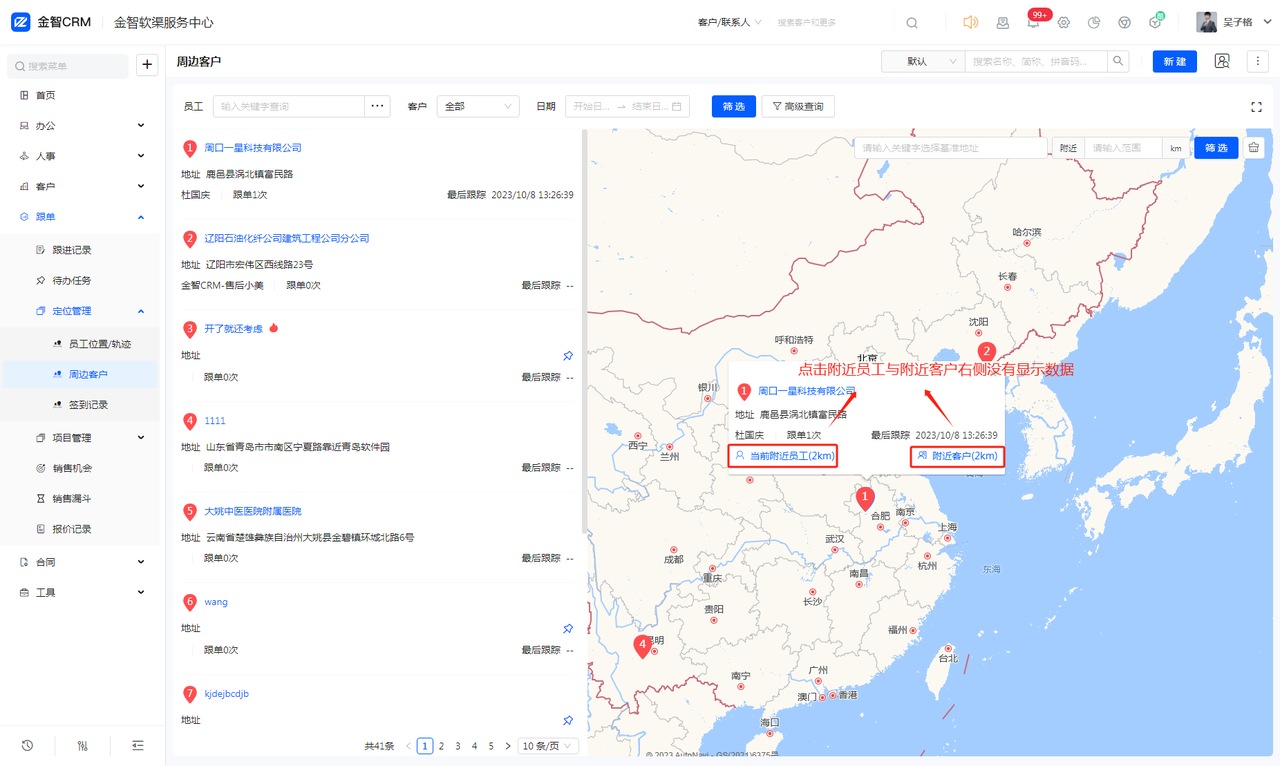Click the trash icon beside map filter
Screen dimensions: 1280x766
(1253, 148)
